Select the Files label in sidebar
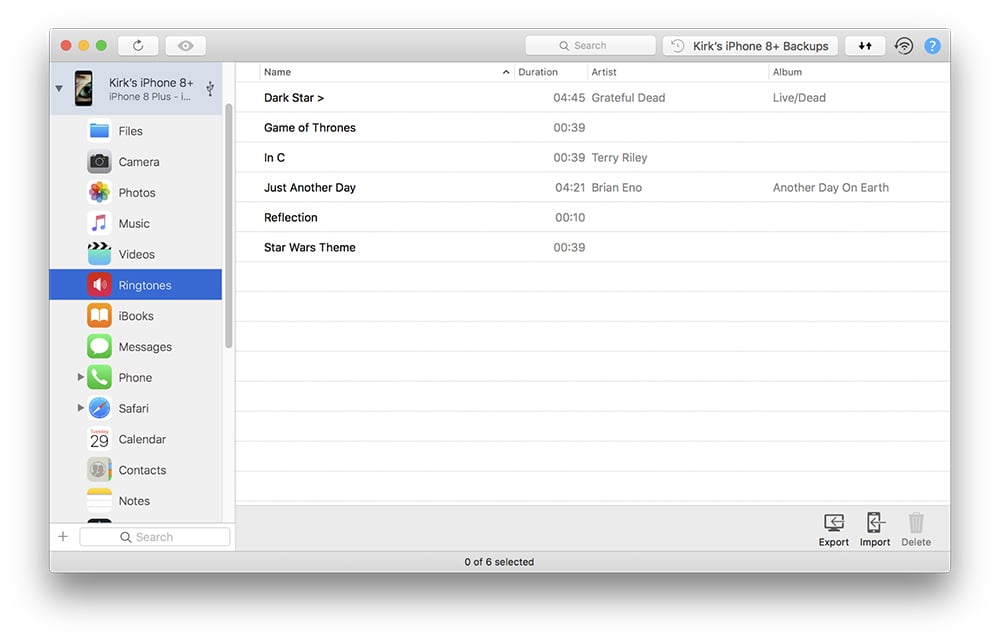The width and height of the screenshot is (1000, 643). 130,131
